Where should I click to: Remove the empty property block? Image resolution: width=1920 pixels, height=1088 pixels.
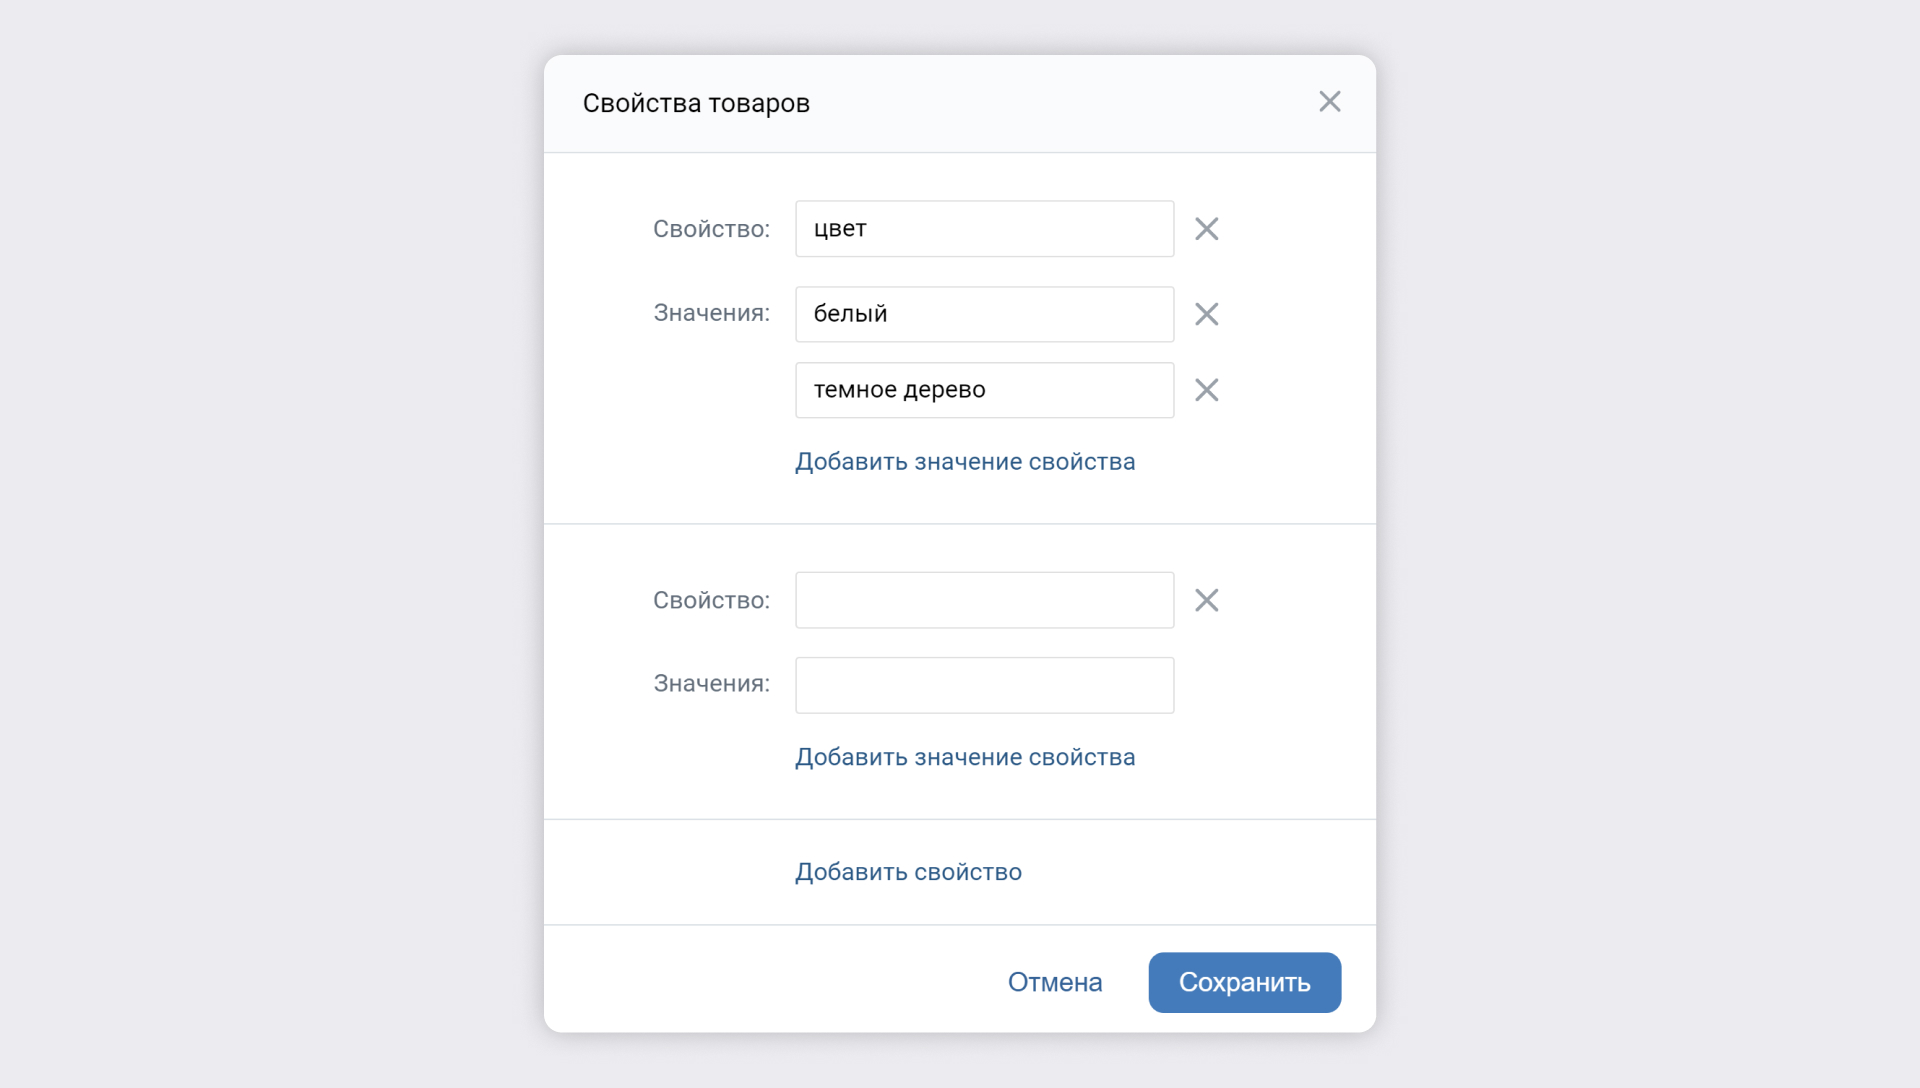(x=1206, y=600)
